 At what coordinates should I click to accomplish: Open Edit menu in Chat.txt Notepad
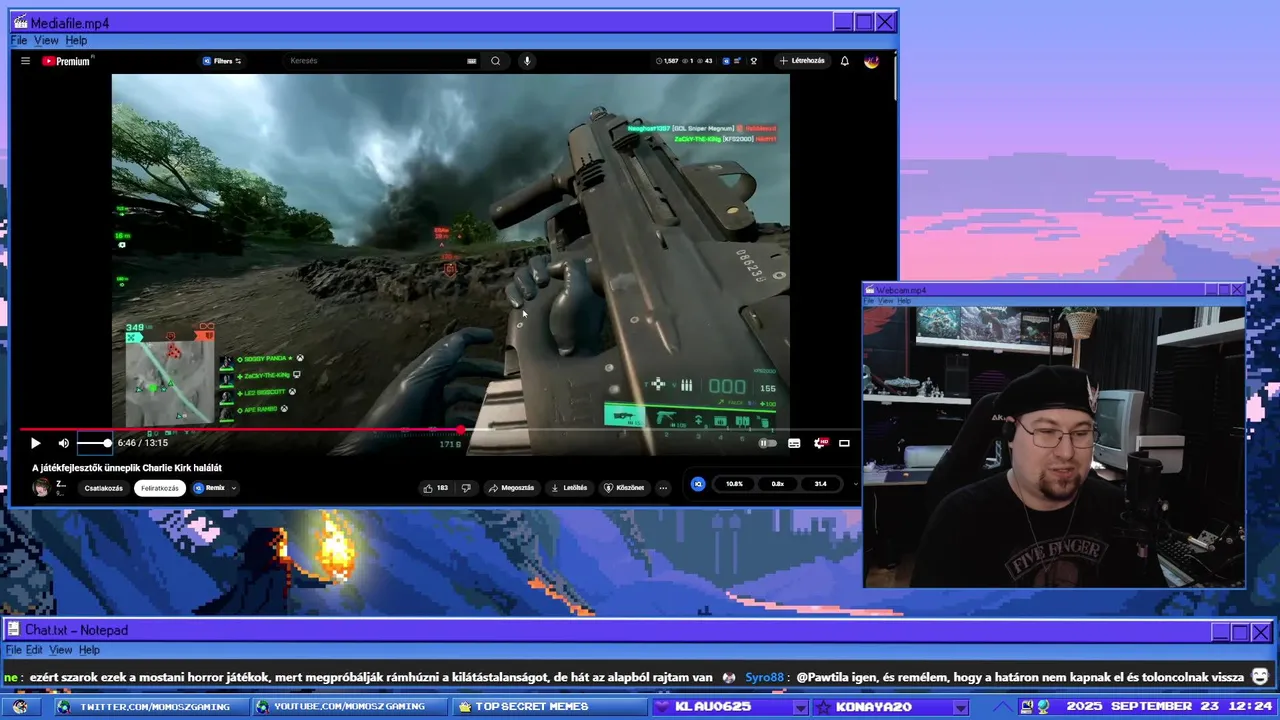(34, 650)
